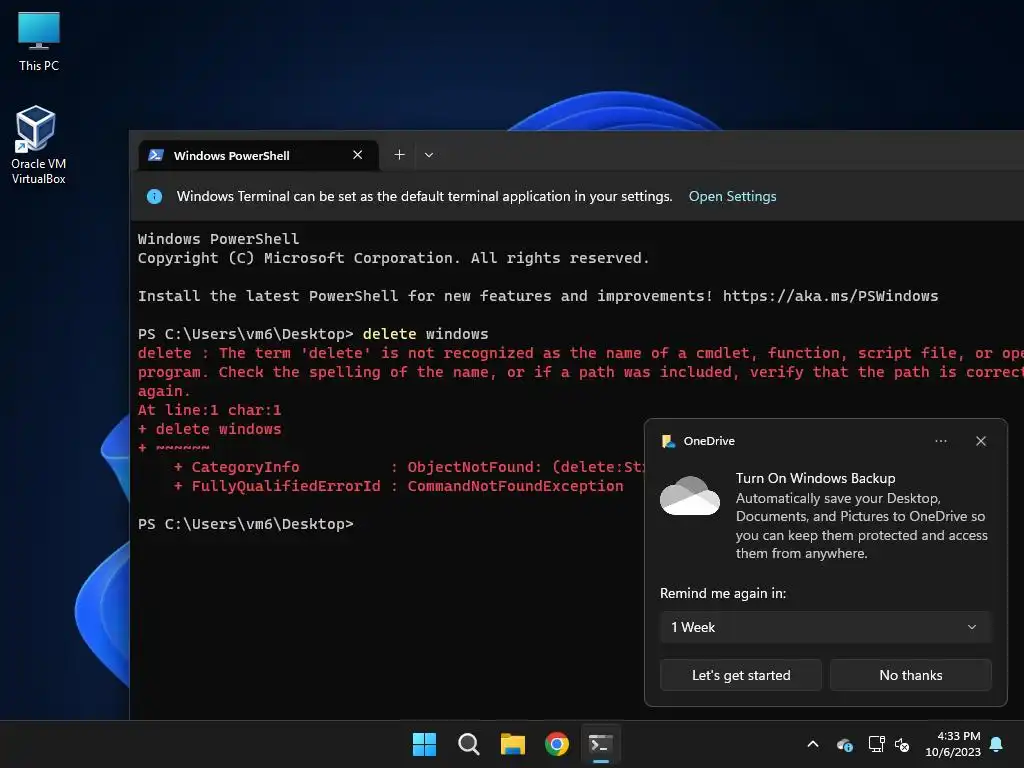Screen dimensions: 1024x768
Task: Open File Explorer from taskbar
Action: coord(513,744)
